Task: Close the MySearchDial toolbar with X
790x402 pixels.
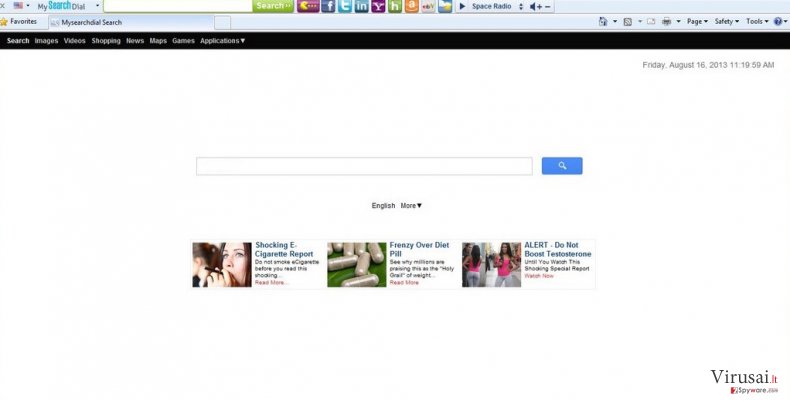Action: point(2,6)
